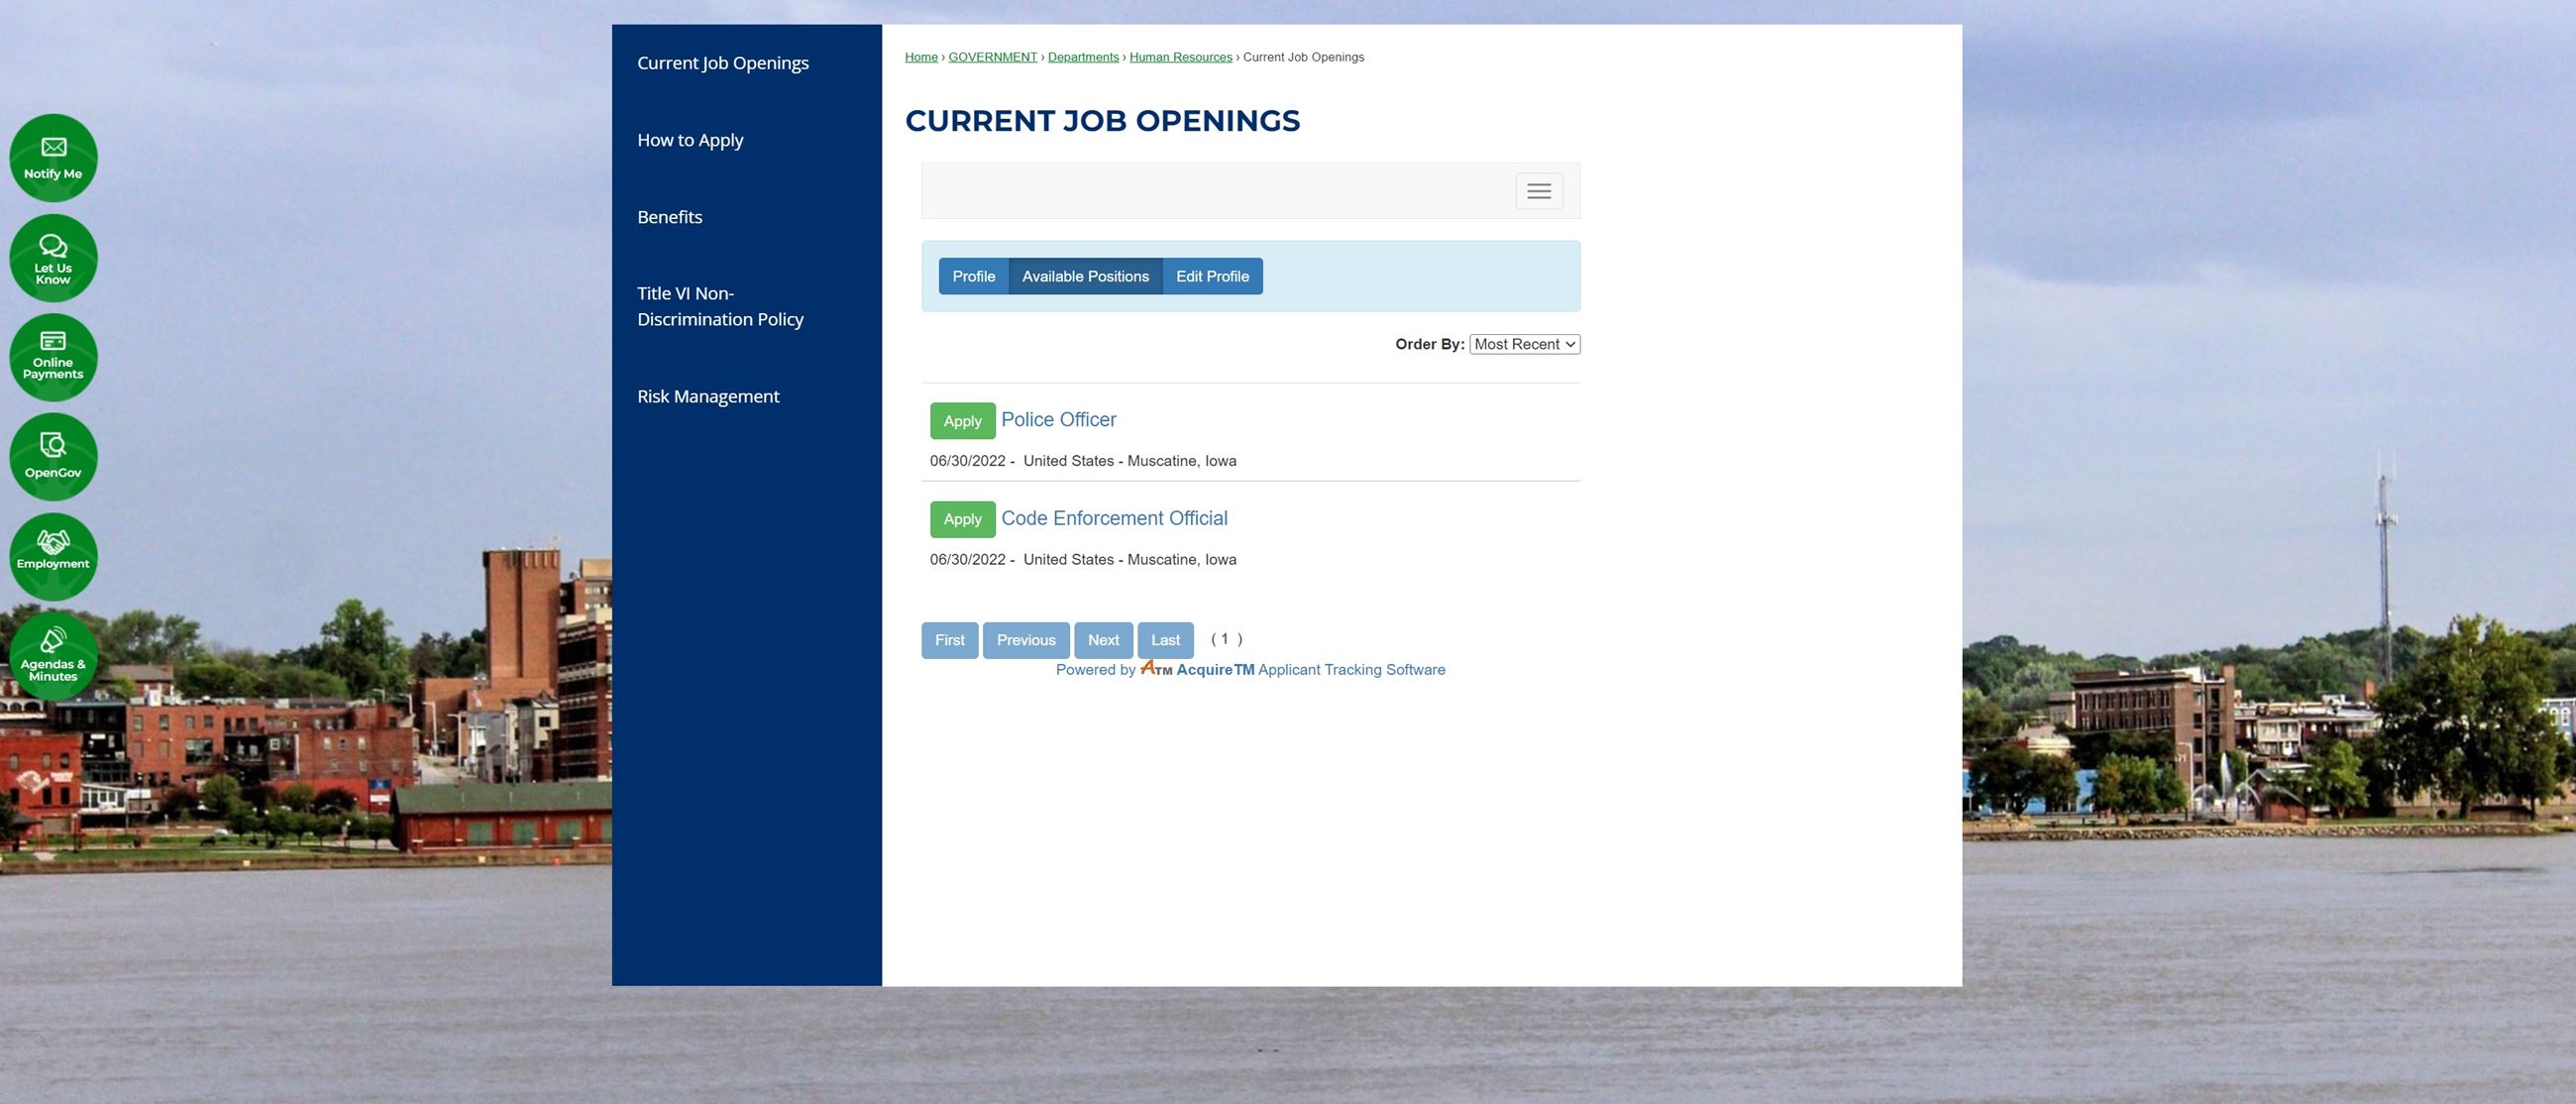Open the How to Apply page
Viewport: 2576px width, 1104px height.
[690, 139]
